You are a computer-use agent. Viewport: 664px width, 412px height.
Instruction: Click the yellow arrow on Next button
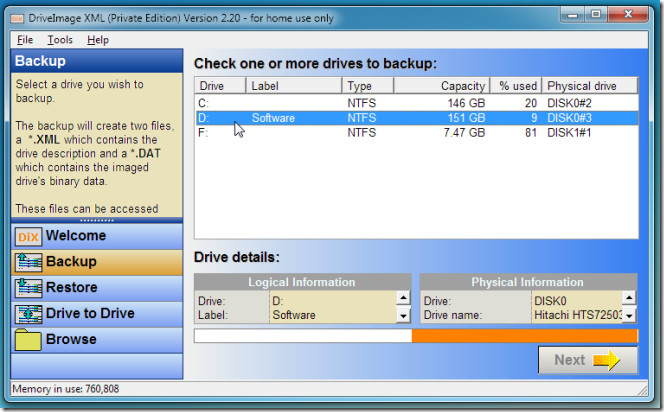tap(606, 360)
